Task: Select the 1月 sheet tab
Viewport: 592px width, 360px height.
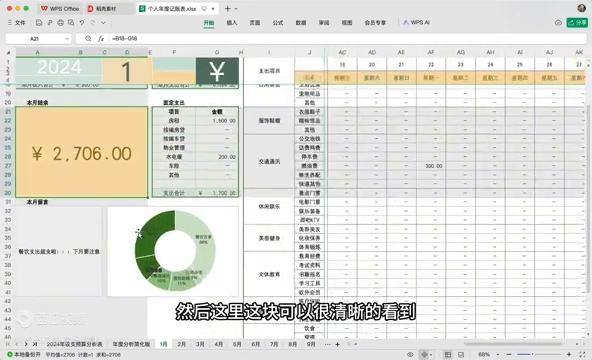Action: (x=163, y=344)
